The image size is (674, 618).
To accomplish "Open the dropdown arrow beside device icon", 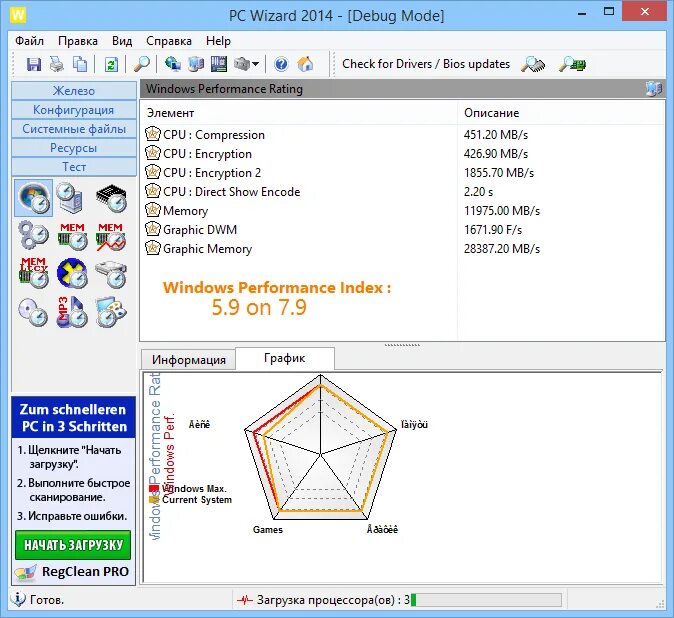I will 255,64.
